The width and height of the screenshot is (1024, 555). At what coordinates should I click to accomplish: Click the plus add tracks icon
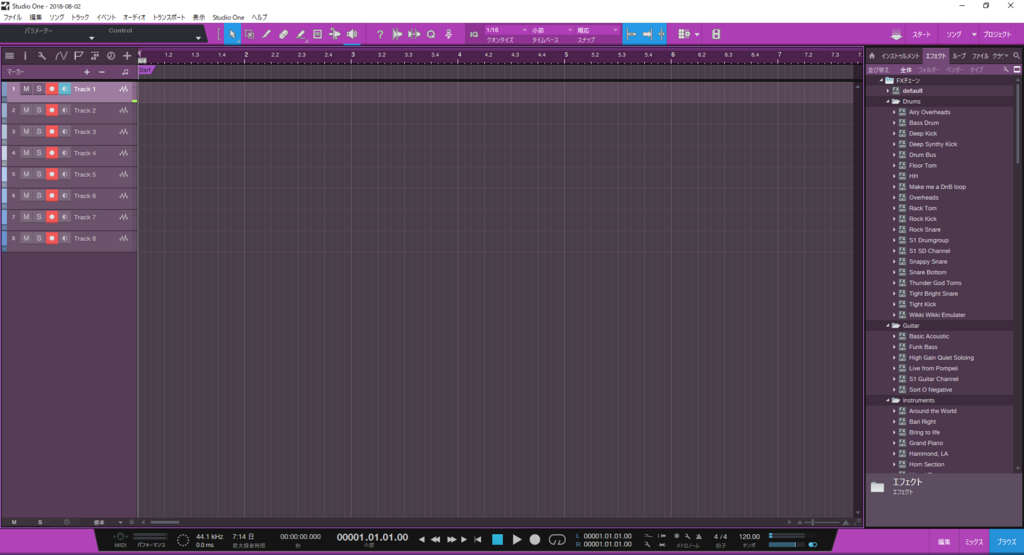(127, 56)
